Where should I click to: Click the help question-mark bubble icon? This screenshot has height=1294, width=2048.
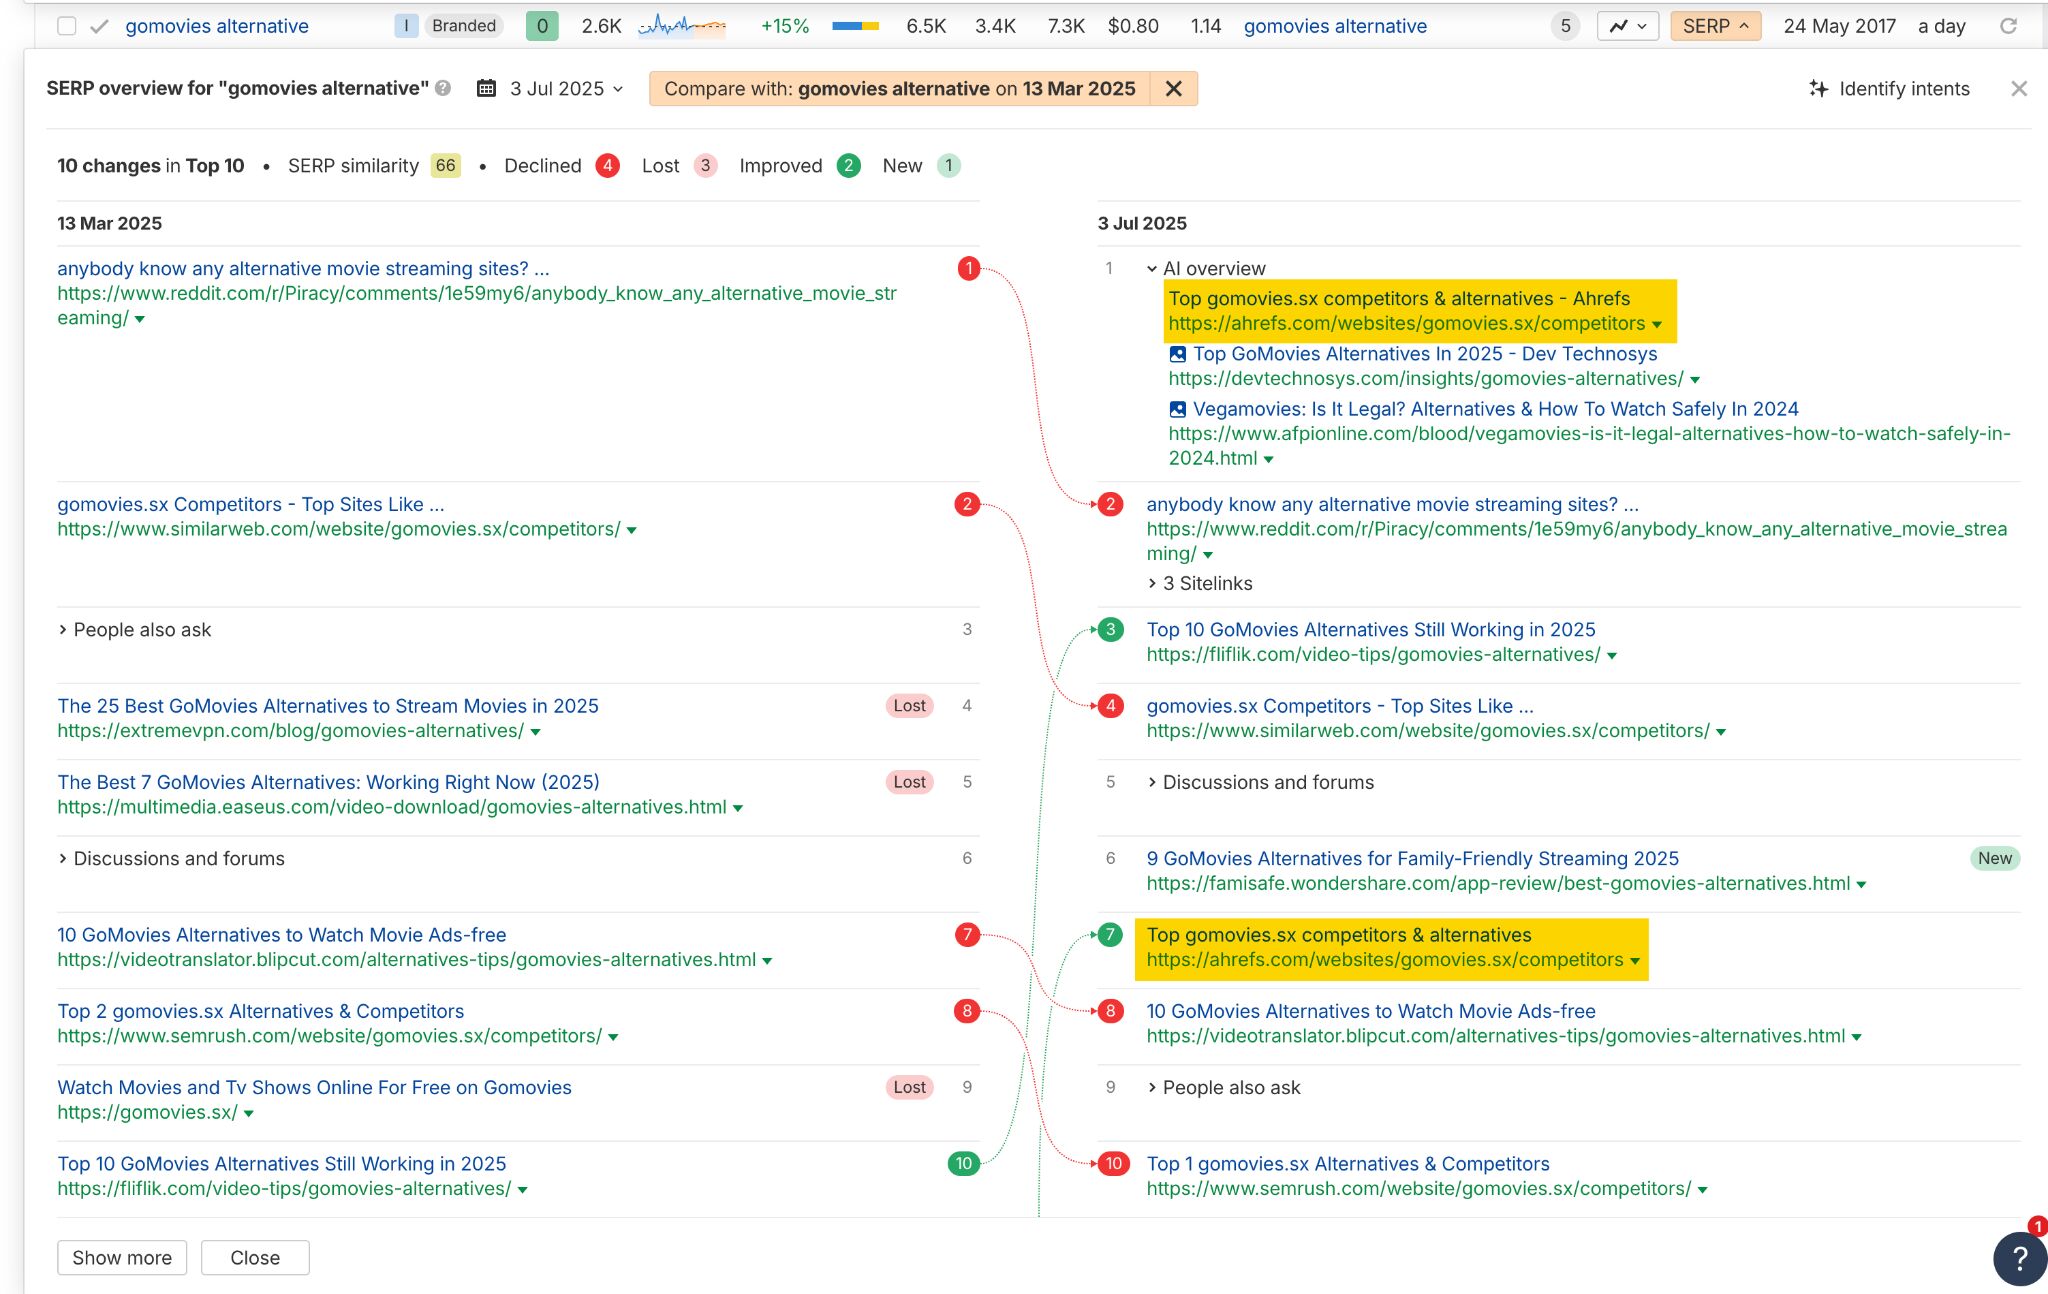[2017, 1259]
